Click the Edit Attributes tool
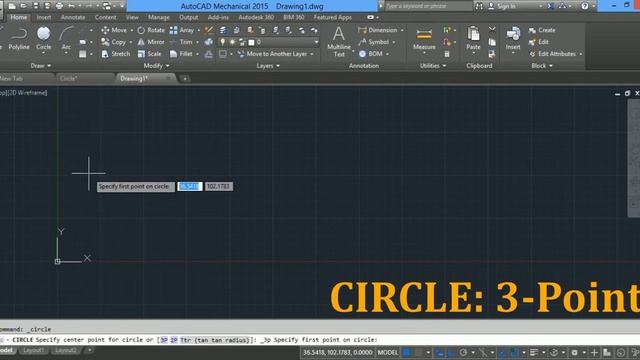 (553, 54)
